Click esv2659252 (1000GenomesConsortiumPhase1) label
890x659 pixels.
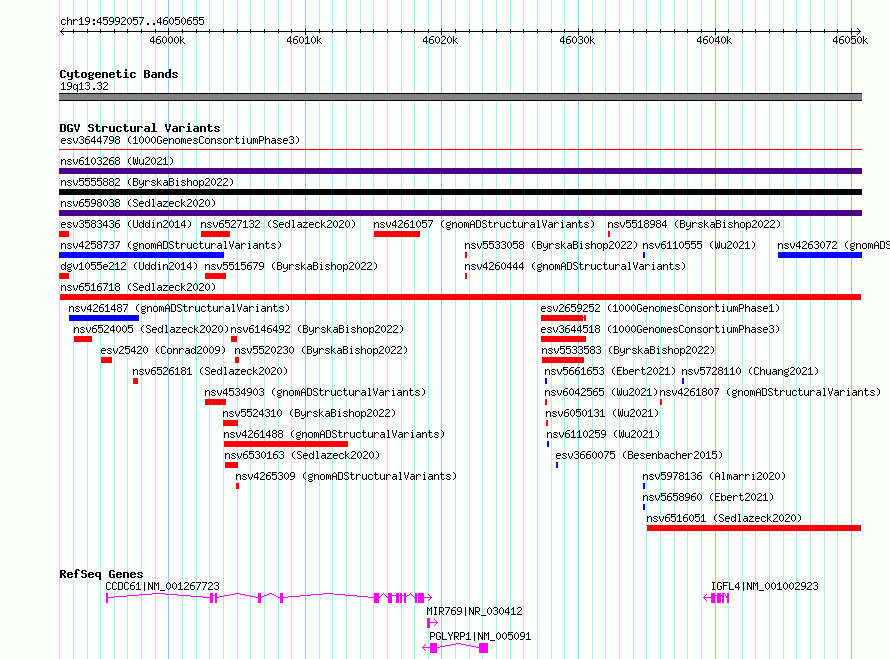point(660,308)
